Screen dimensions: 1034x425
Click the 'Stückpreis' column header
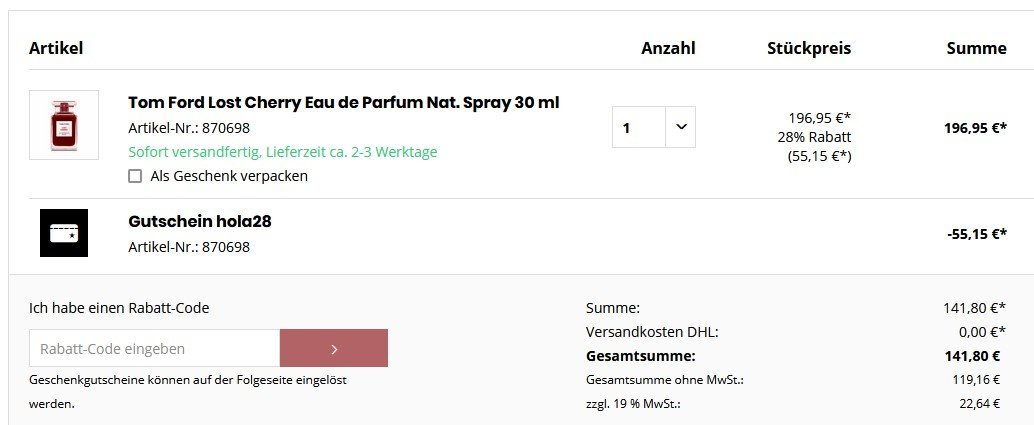(809, 48)
